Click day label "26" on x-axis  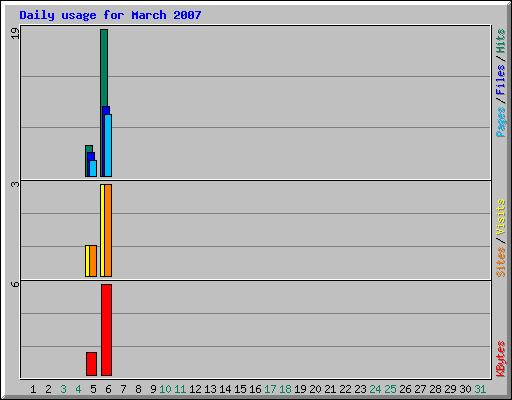405,389
